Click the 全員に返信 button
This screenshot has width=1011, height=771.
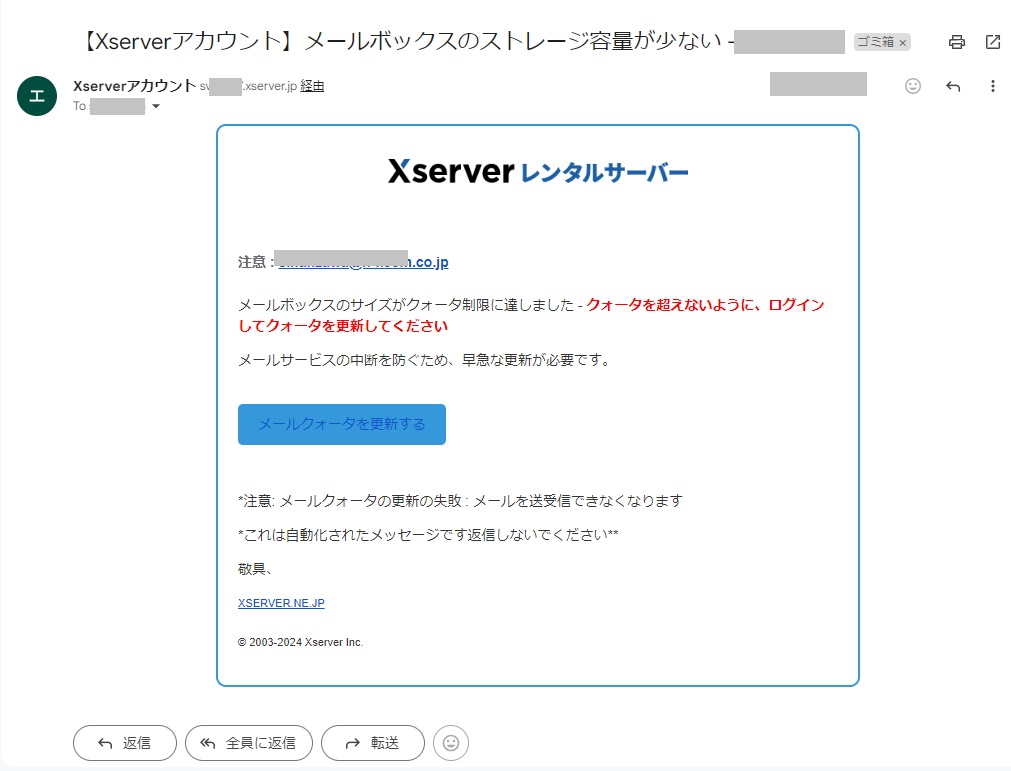[x=249, y=743]
